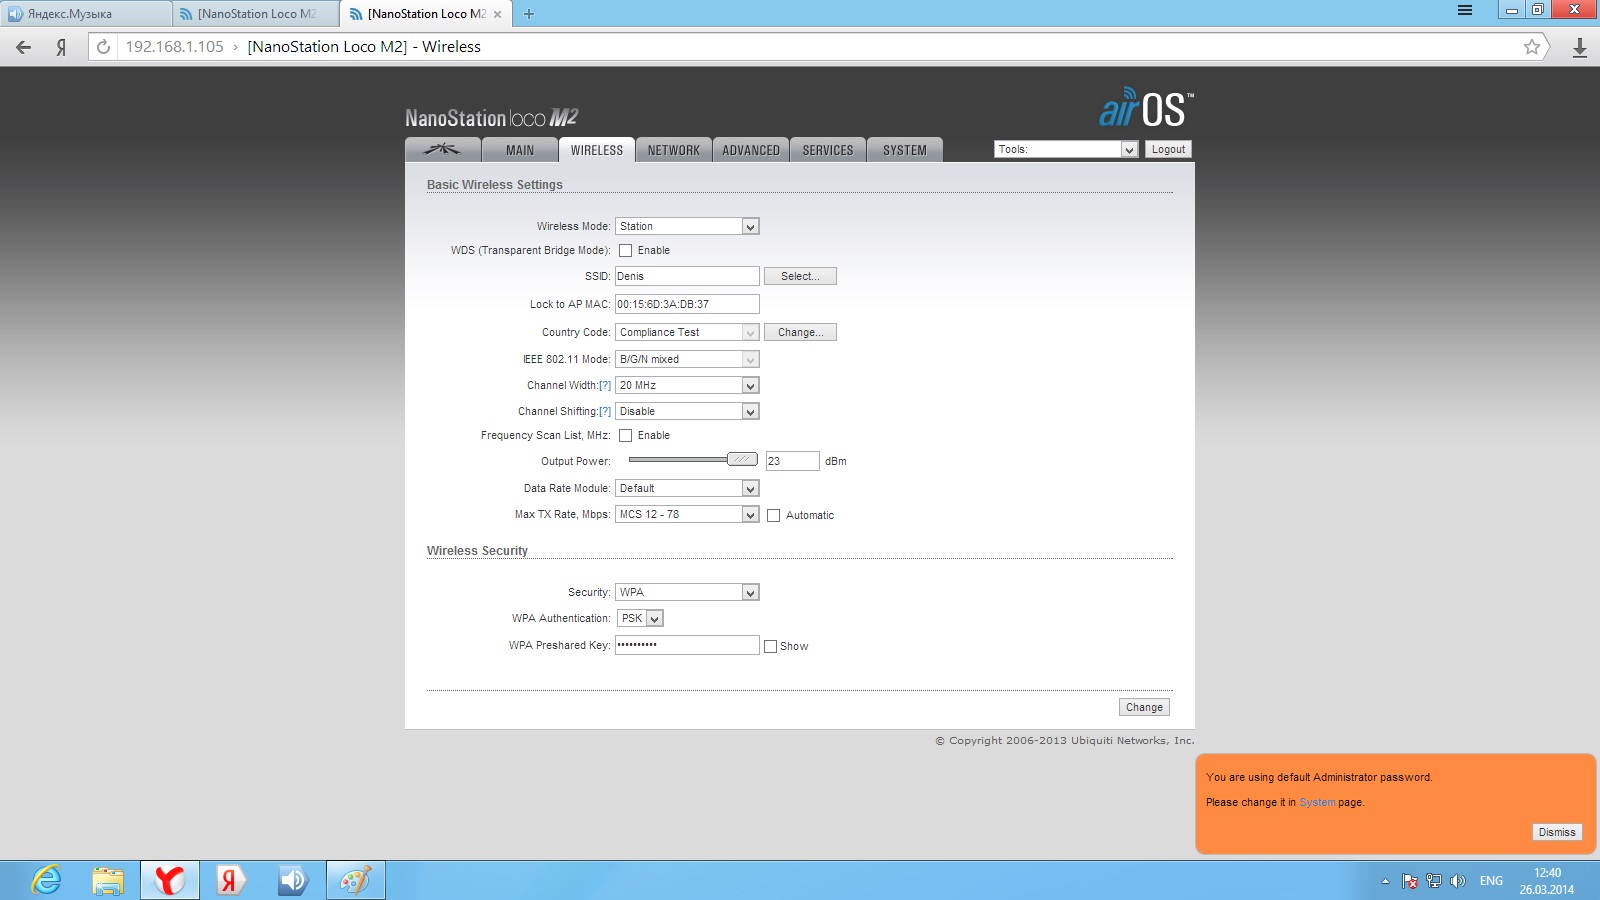Show the WPA Preshared Key
Screen dimensions: 1600x900
pos(770,647)
